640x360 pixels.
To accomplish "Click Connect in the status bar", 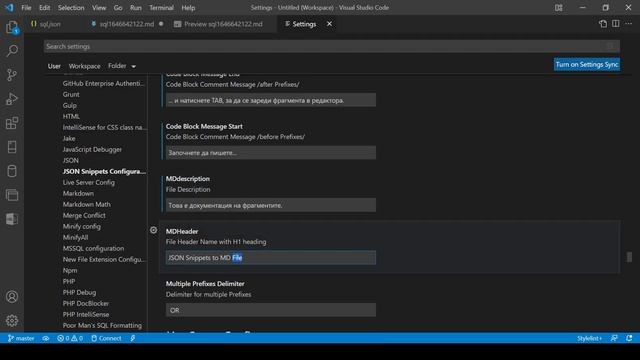I will (106, 338).
